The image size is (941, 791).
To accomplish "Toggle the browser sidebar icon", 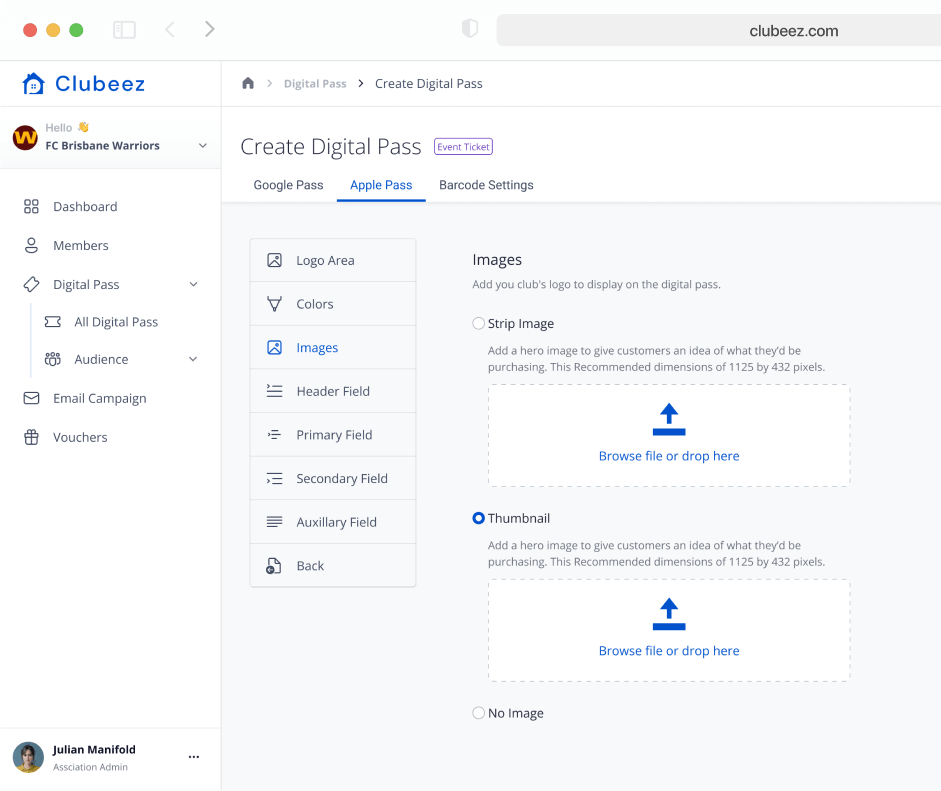I will pyautogui.click(x=124, y=30).
